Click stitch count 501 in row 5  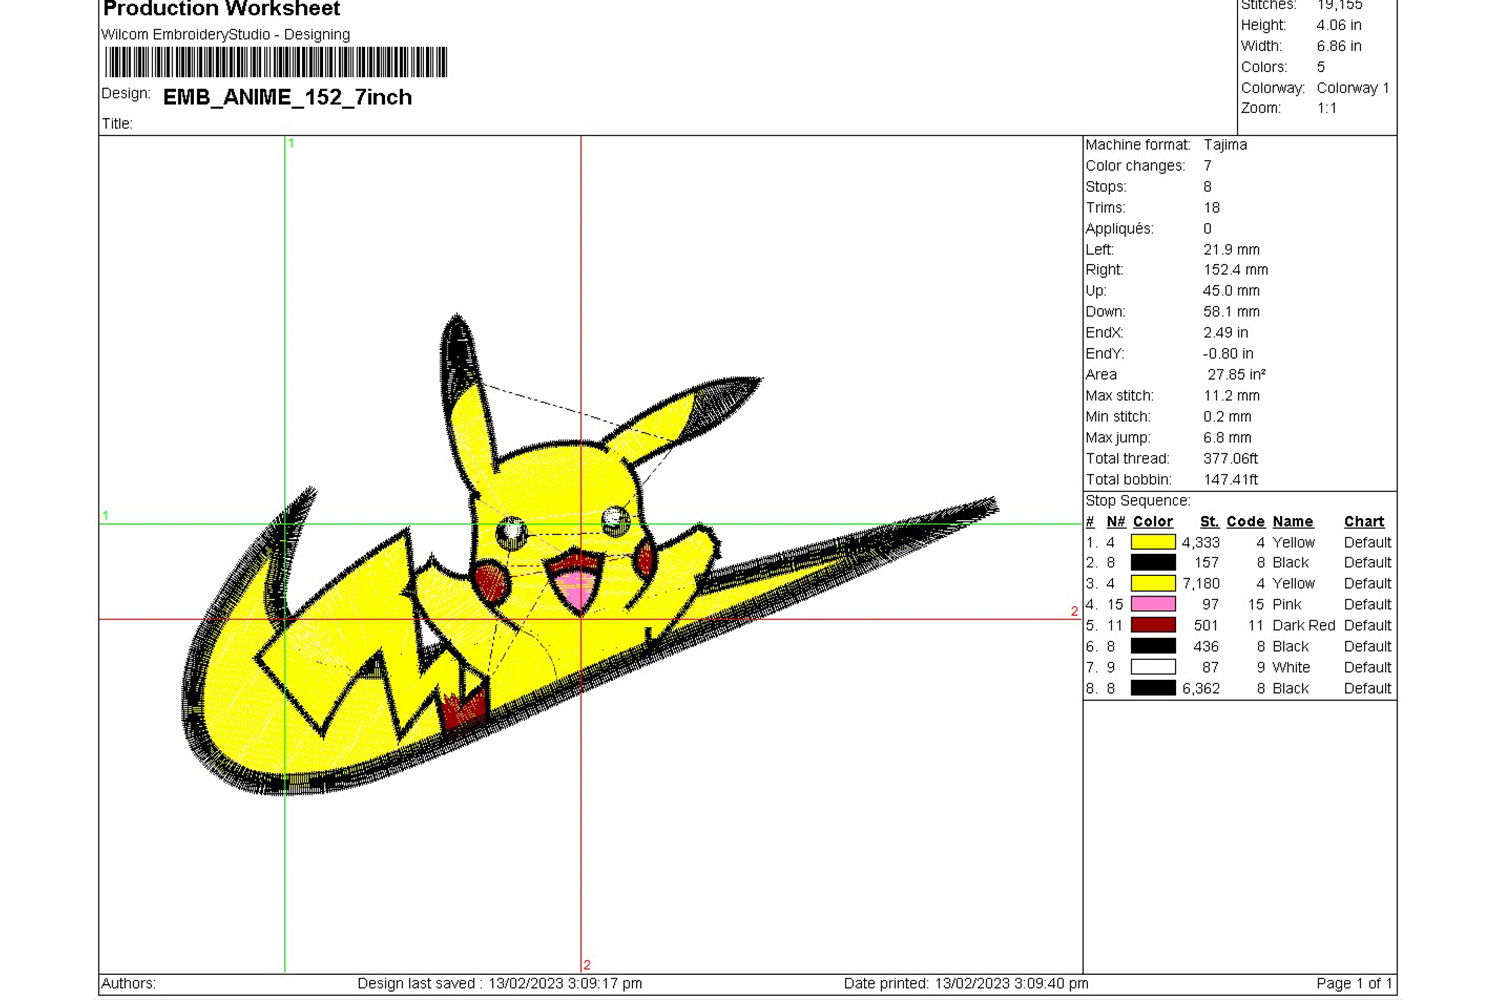point(1207,625)
